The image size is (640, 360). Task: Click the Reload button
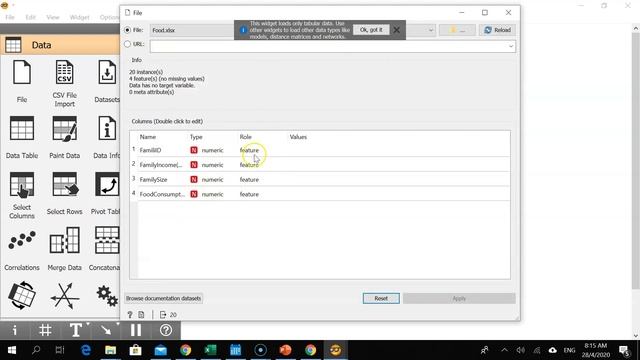(x=498, y=30)
